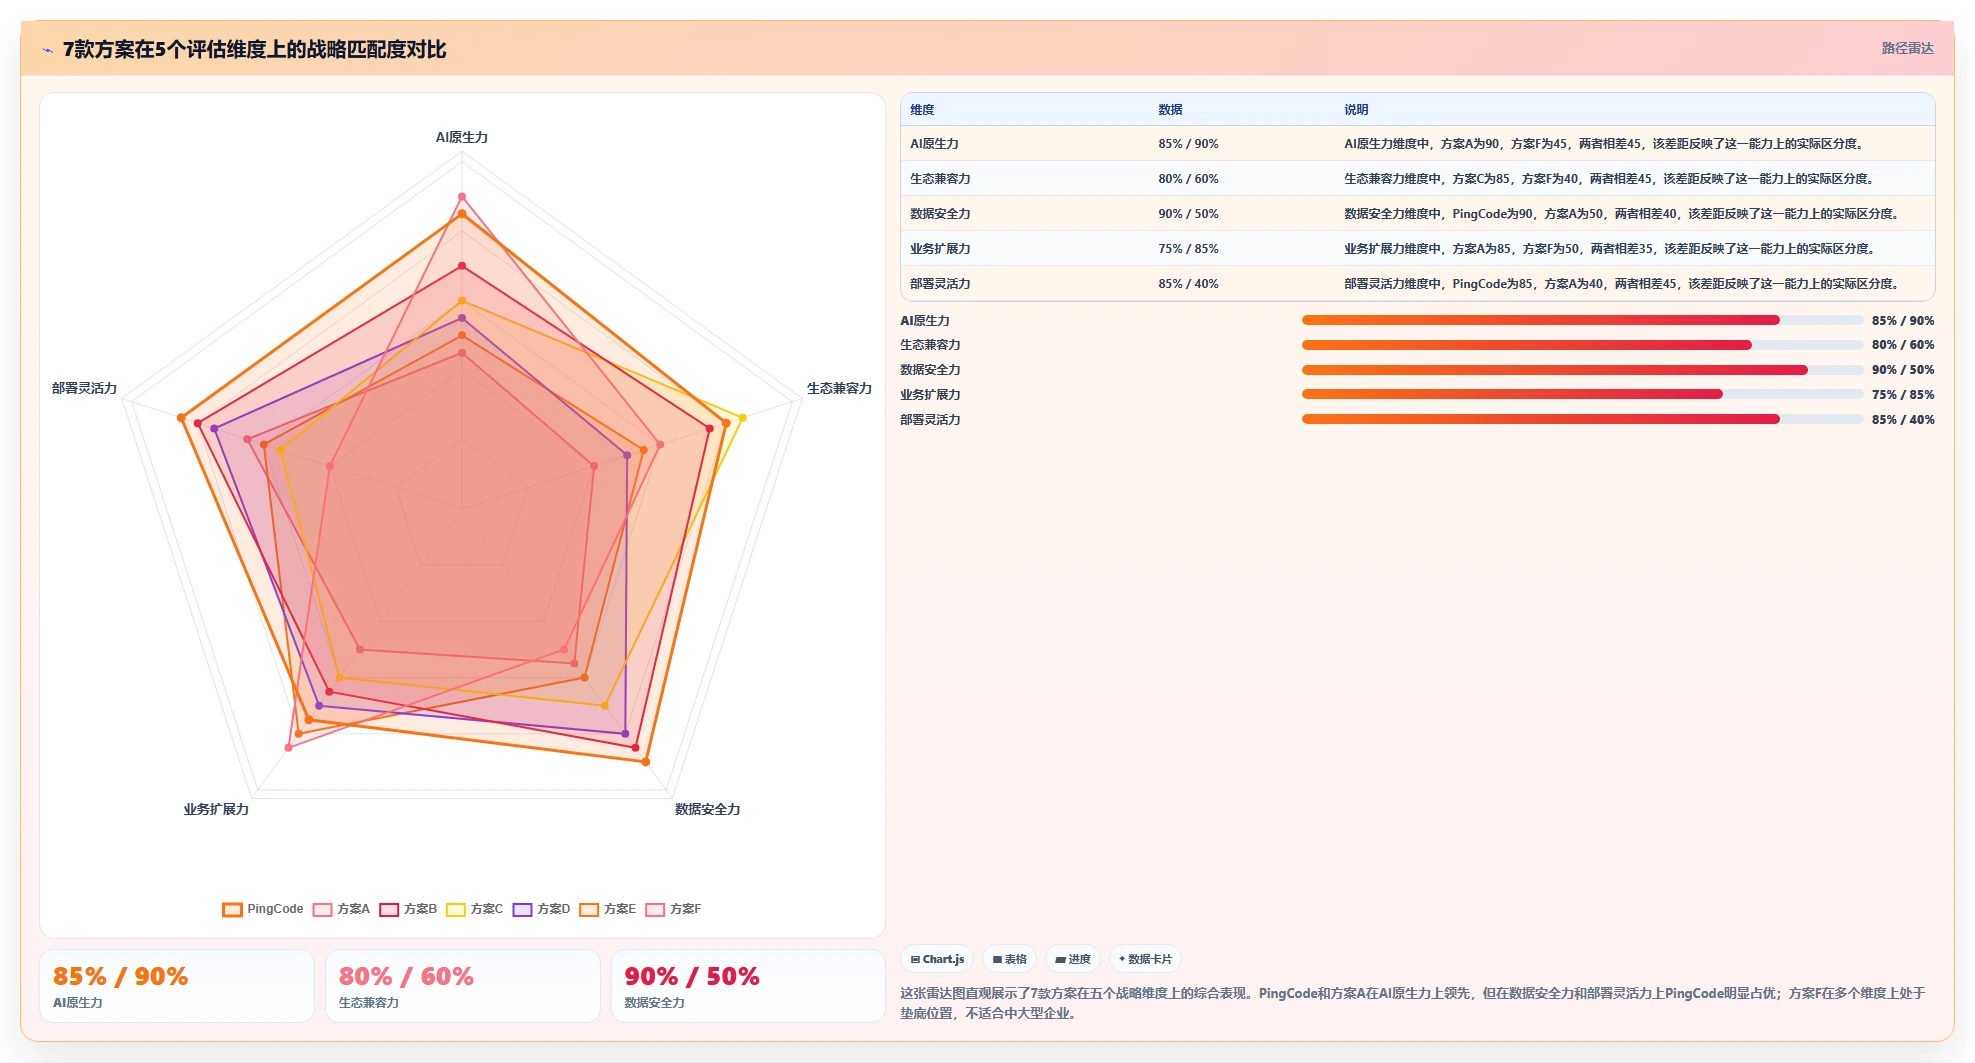Click the description mentioning 方案C为85
The image size is (1975, 1063).
[1610, 179]
